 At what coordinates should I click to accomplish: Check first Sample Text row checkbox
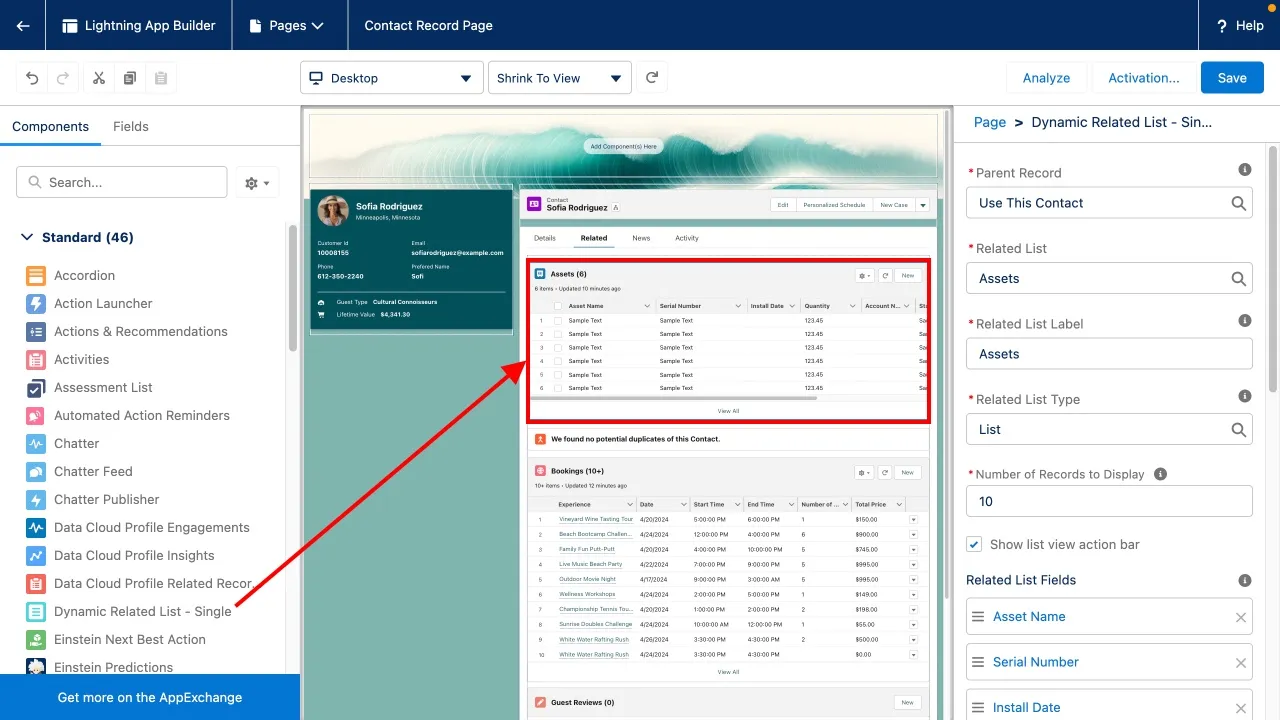tap(558, 321)
